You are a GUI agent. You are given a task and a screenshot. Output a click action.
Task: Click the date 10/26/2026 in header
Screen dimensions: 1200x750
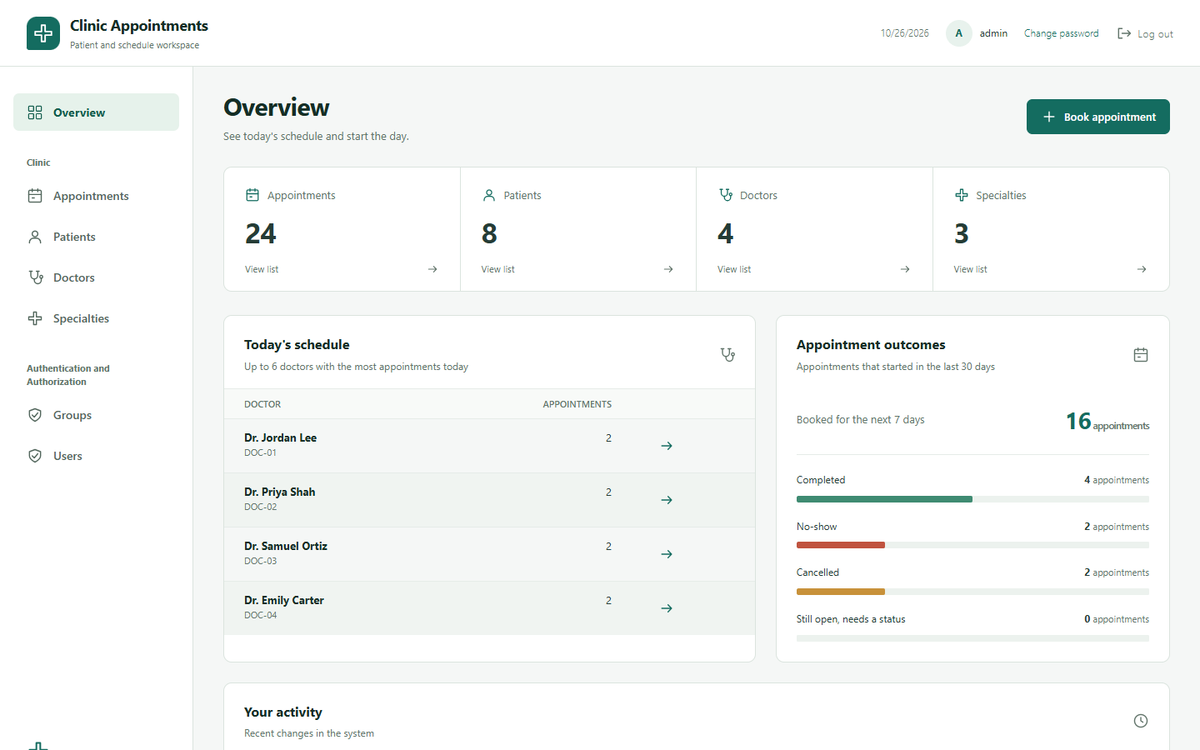tap(905, 34)
